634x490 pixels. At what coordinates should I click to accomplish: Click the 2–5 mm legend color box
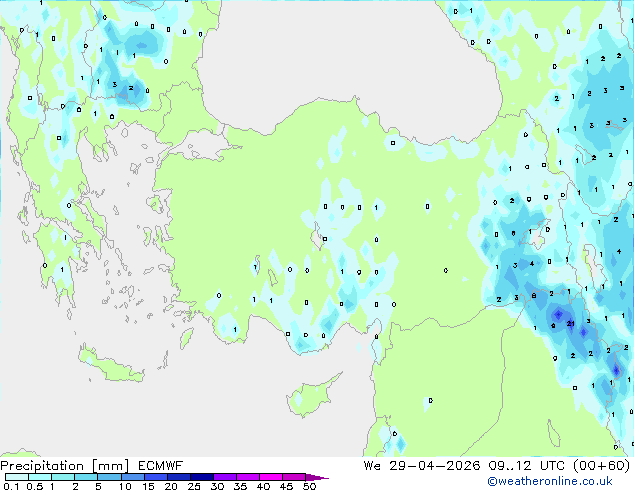pyautogui.click(x=86, y=477)
